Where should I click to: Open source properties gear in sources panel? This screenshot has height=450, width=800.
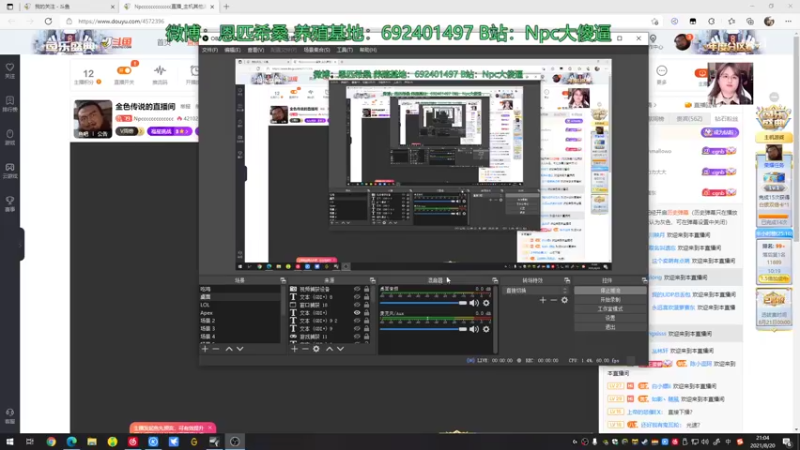(316, 349)
